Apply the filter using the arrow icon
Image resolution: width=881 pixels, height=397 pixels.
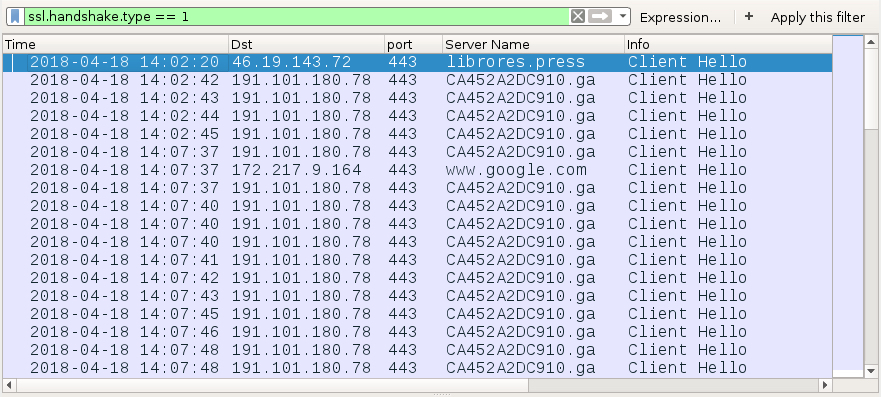click(x=600, y=16)
